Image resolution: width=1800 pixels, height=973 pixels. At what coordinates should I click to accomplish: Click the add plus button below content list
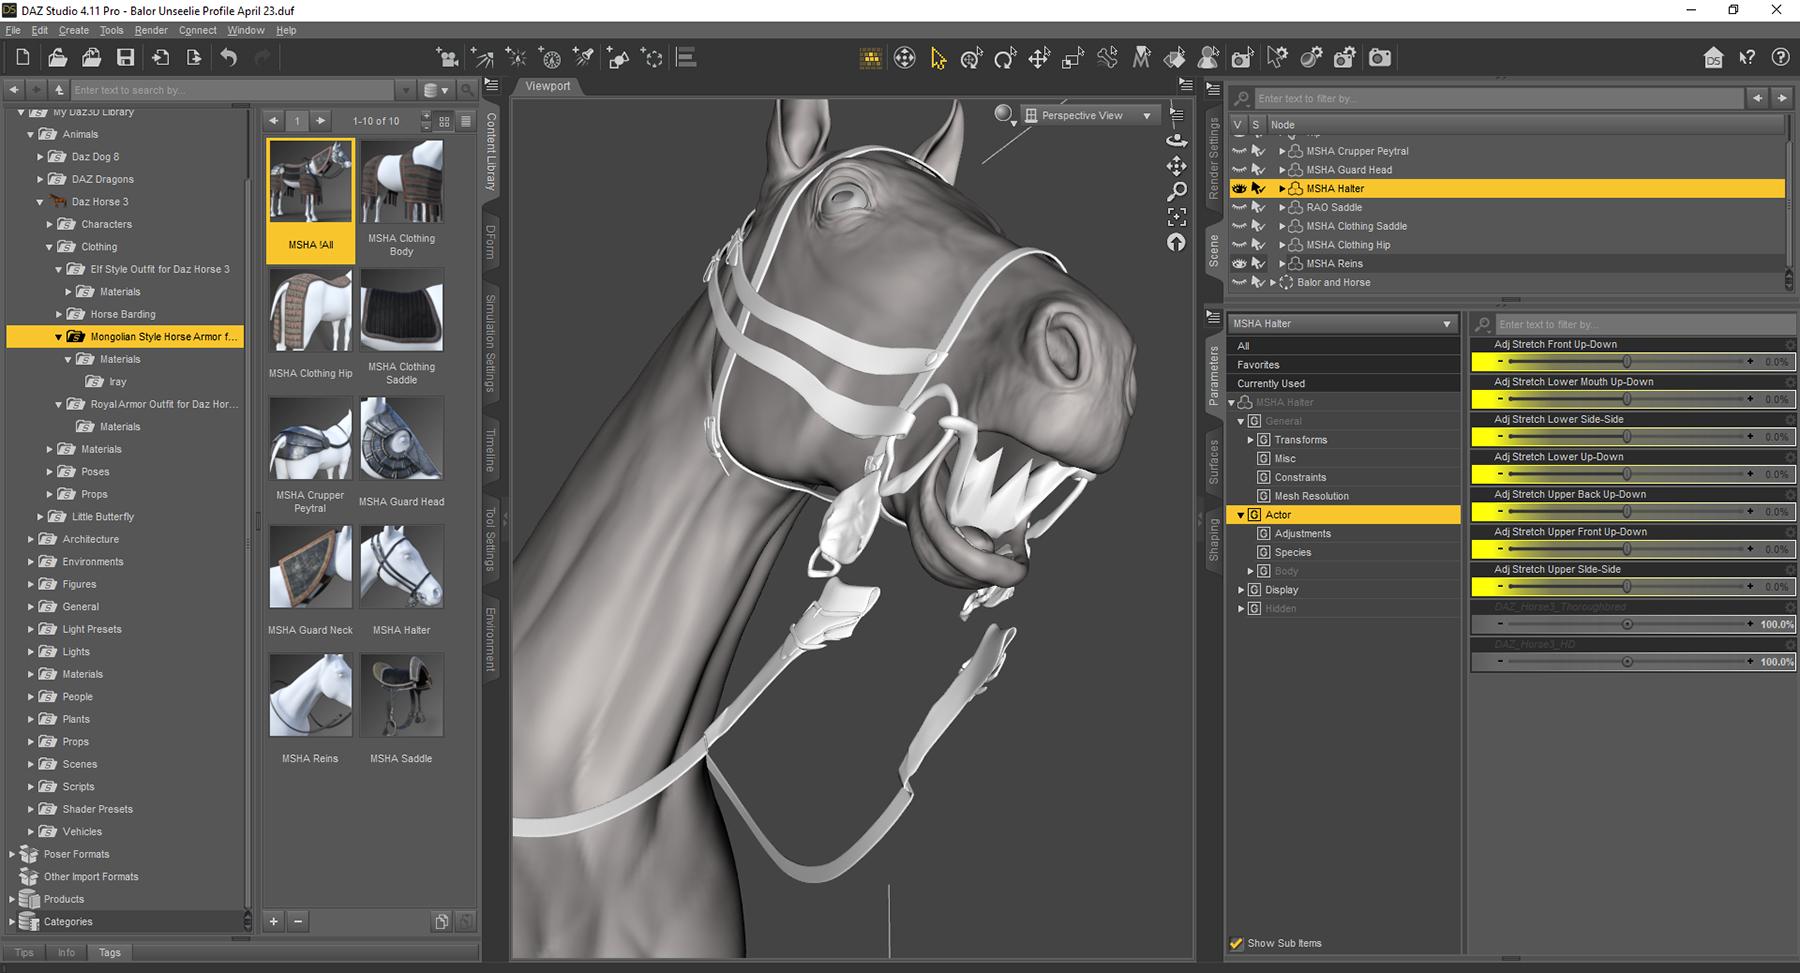[x=274, y=922]
